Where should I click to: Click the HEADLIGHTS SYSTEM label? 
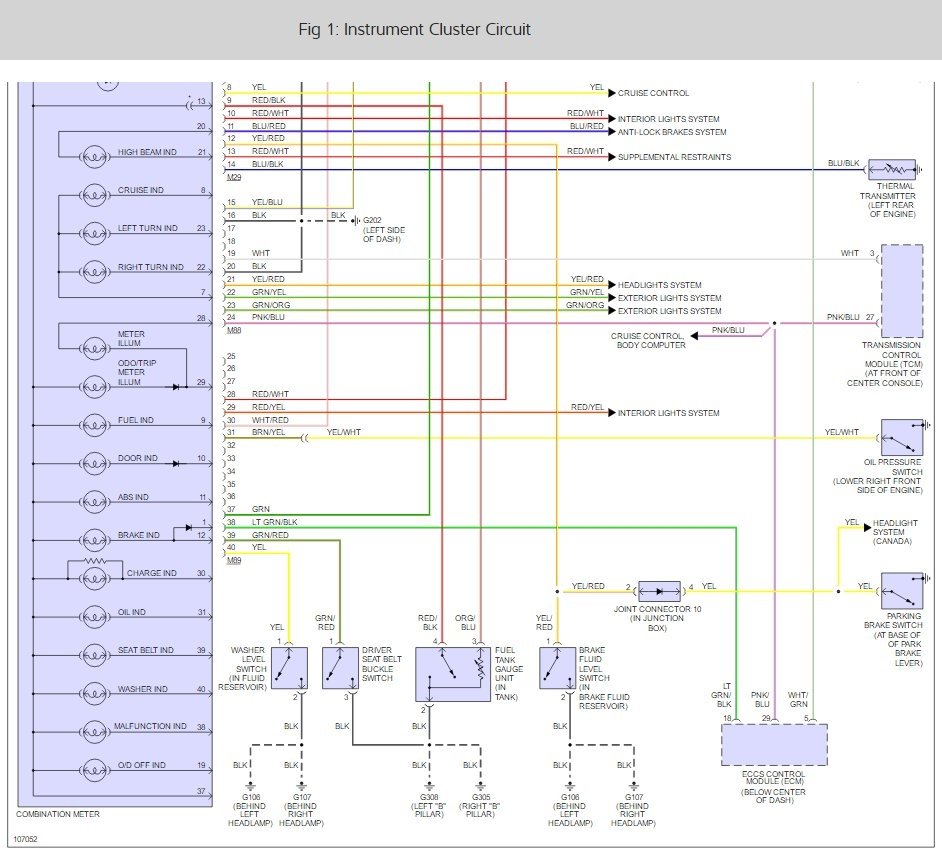click(x=659, y=285)
